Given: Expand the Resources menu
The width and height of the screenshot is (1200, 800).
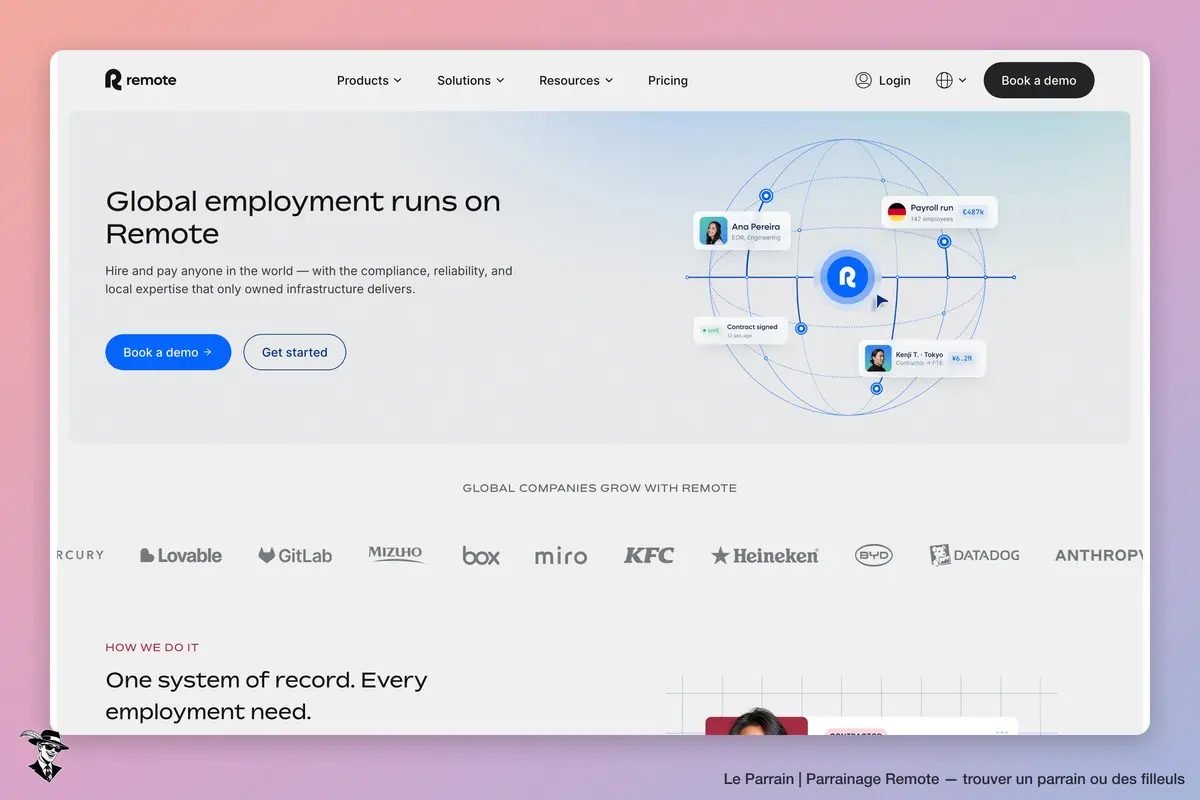Looking at the screenshot, I should pos(576,80).
